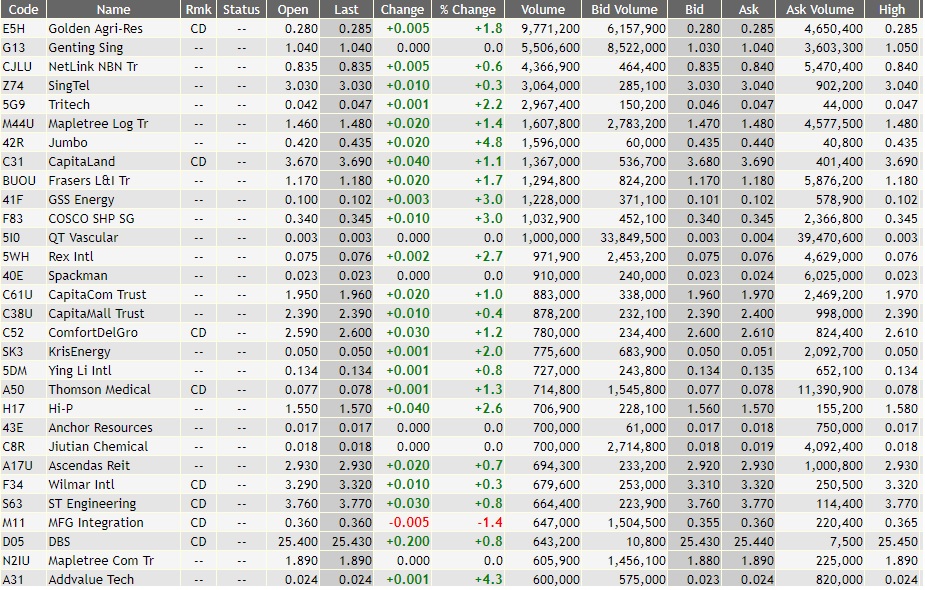925x590 pixels.
Task: Select the MFG Integration stock name
Action: [x=96, y=522]
